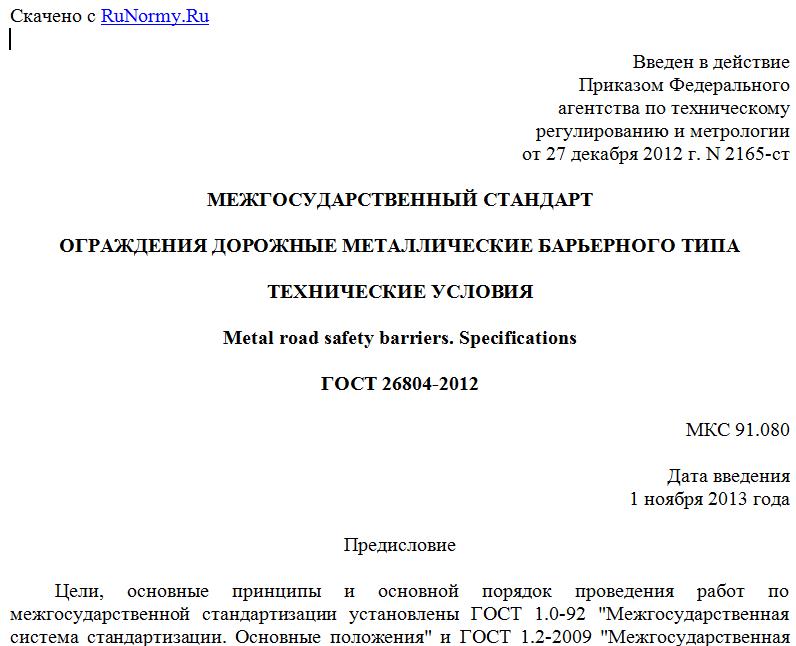Click the 'ГОСТ 1.2-2009' reference in the paragraph
The width and height of the screenshot is (796, 646).
point(525,636)
